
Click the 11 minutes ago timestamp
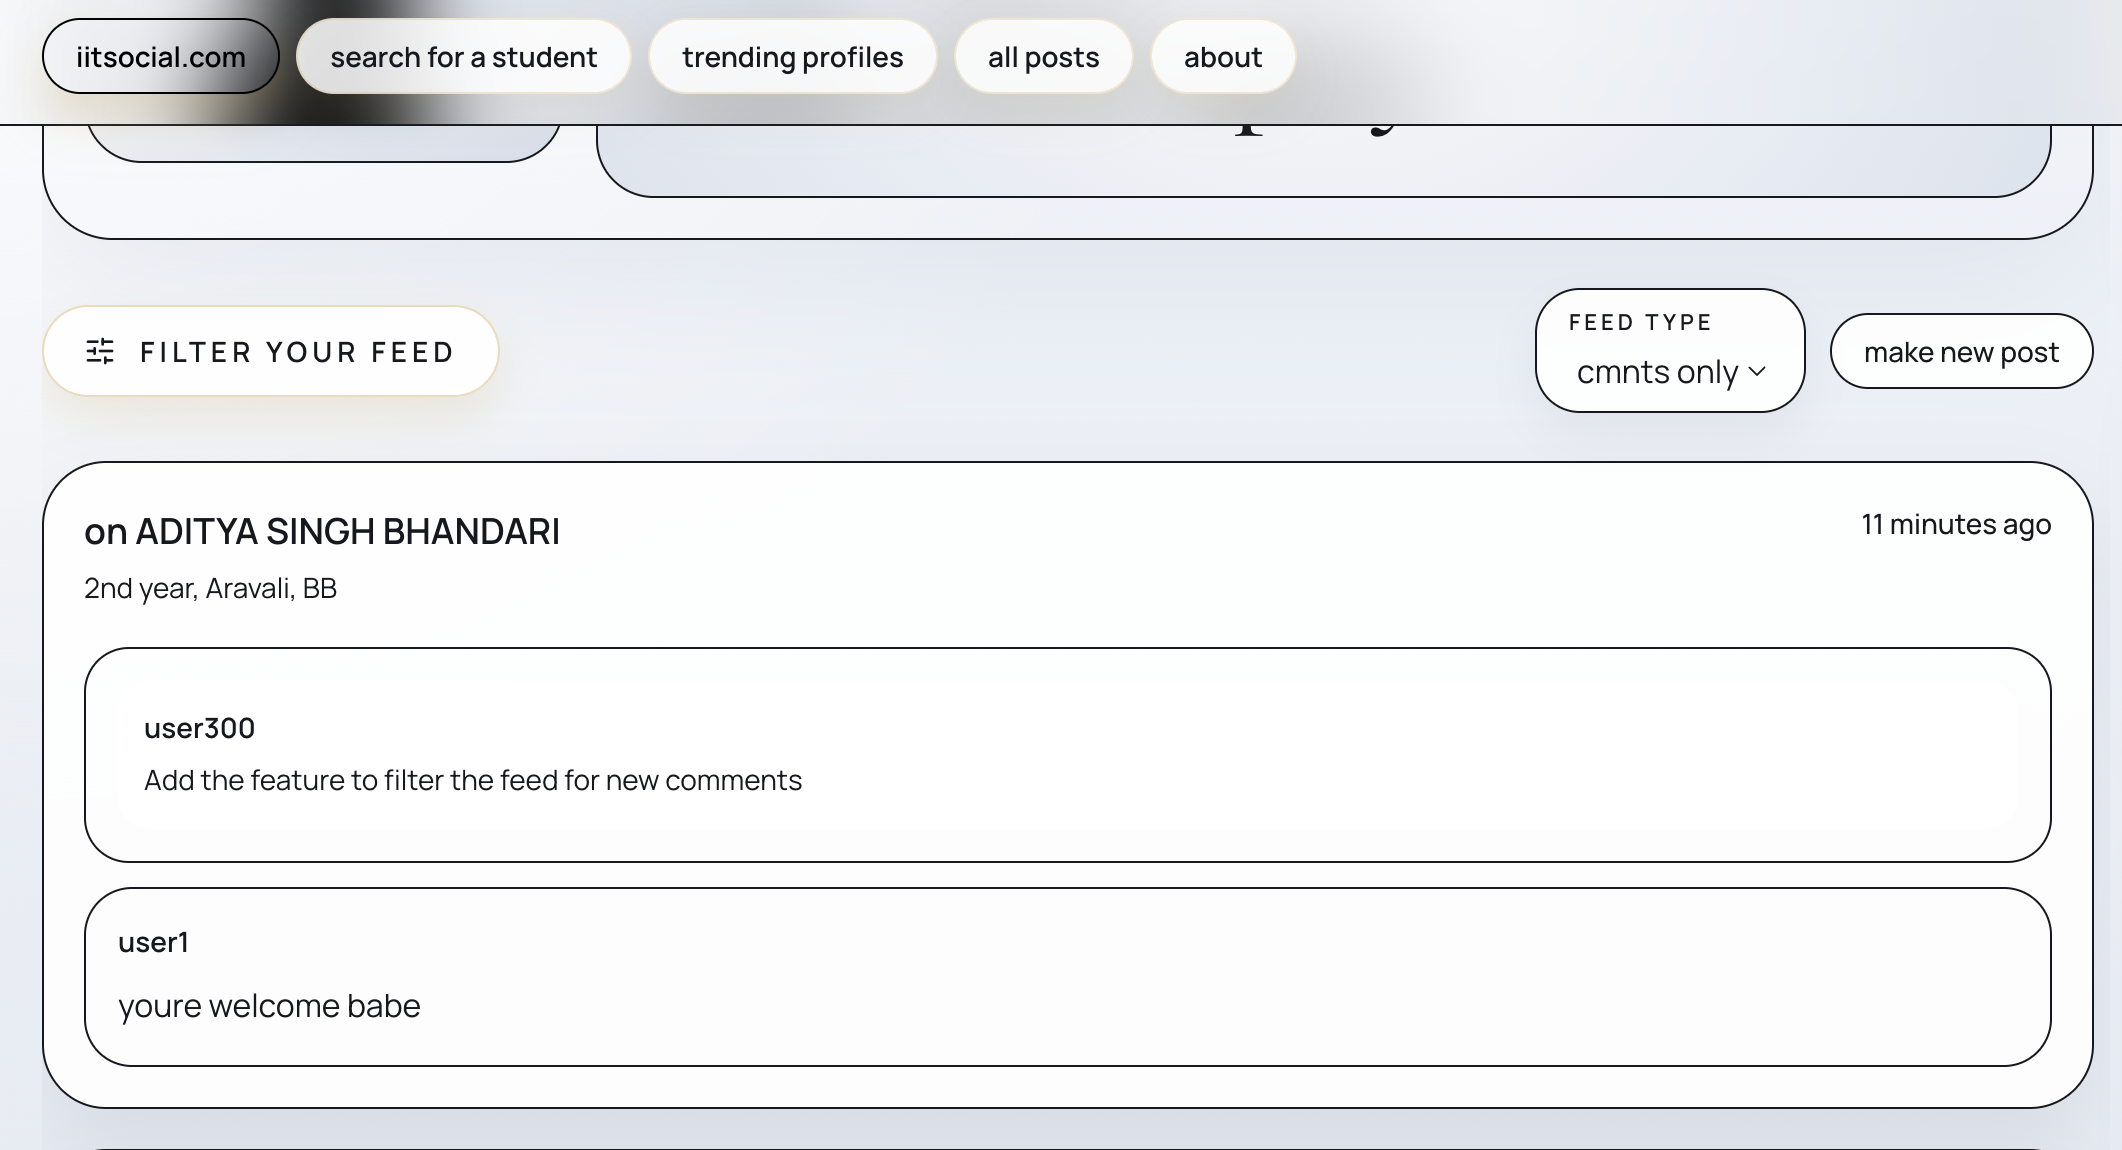point(1955,524)
